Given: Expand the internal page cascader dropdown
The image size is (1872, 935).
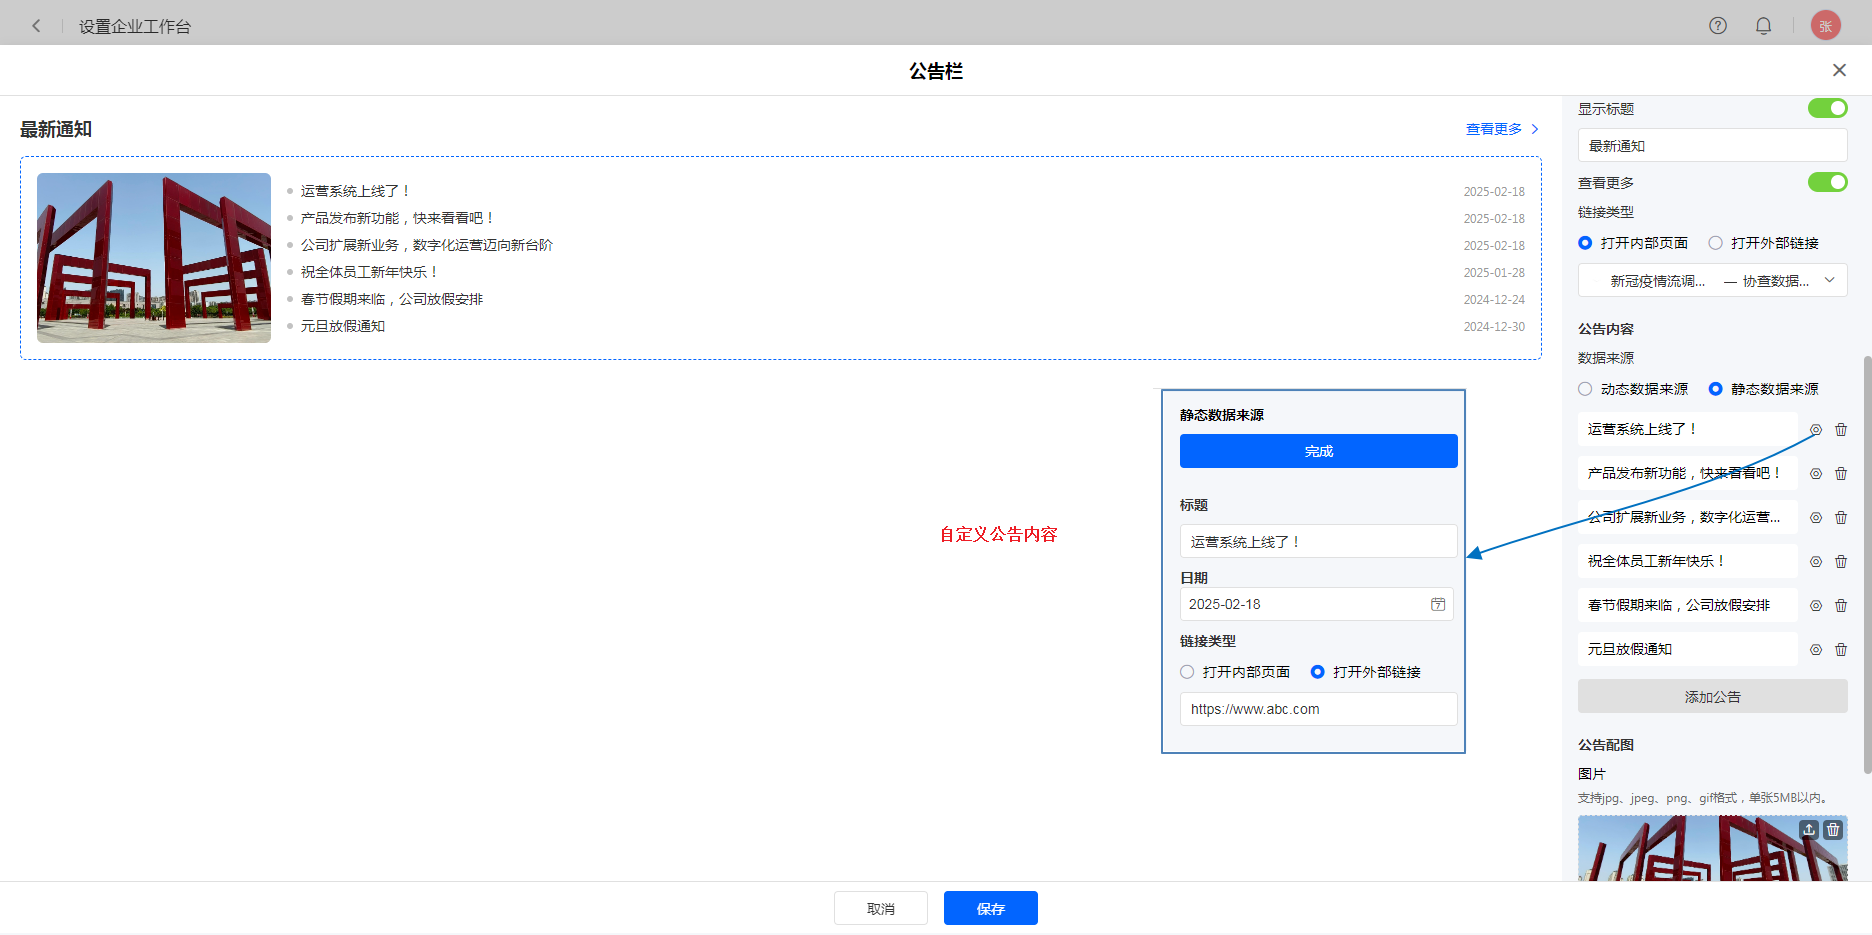Looking at the screenshot, I should (x=1829, y=281).
